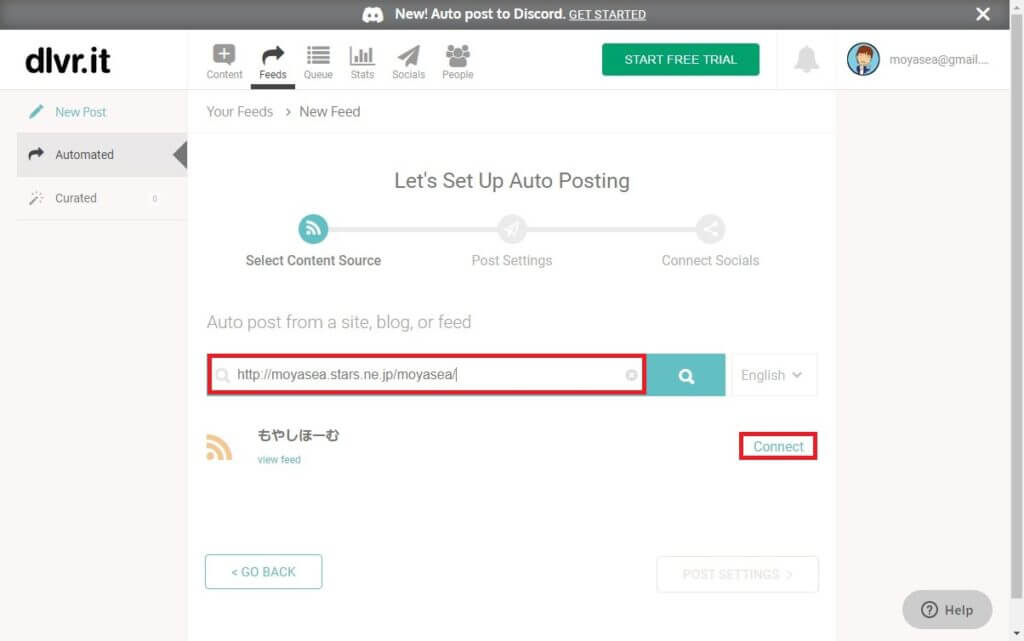Screen dimensions: 1024x641
Task: Switch to the Feeds tab
Action: (272, 60)
